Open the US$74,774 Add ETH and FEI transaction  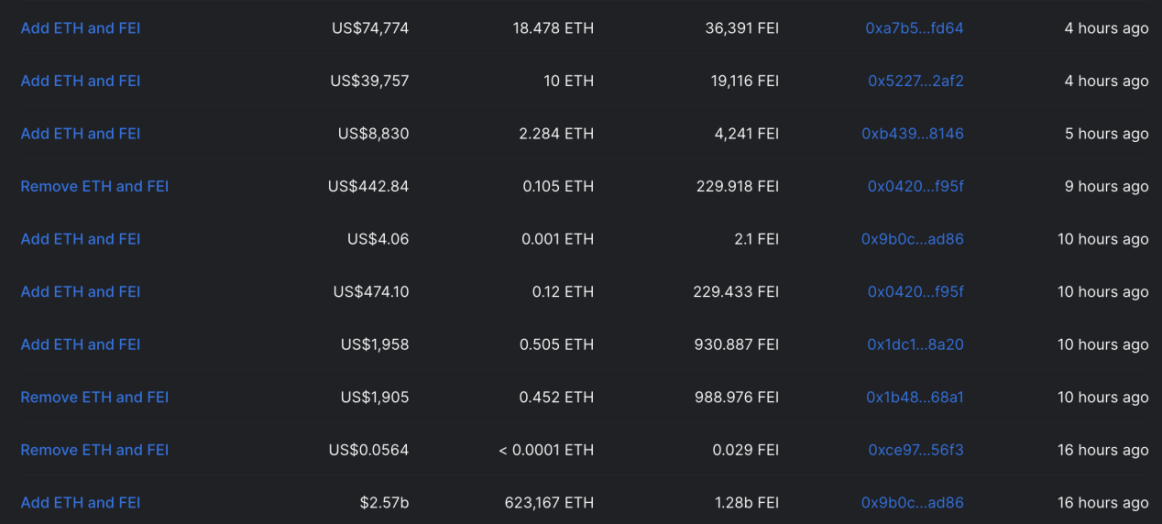(80, 28)
